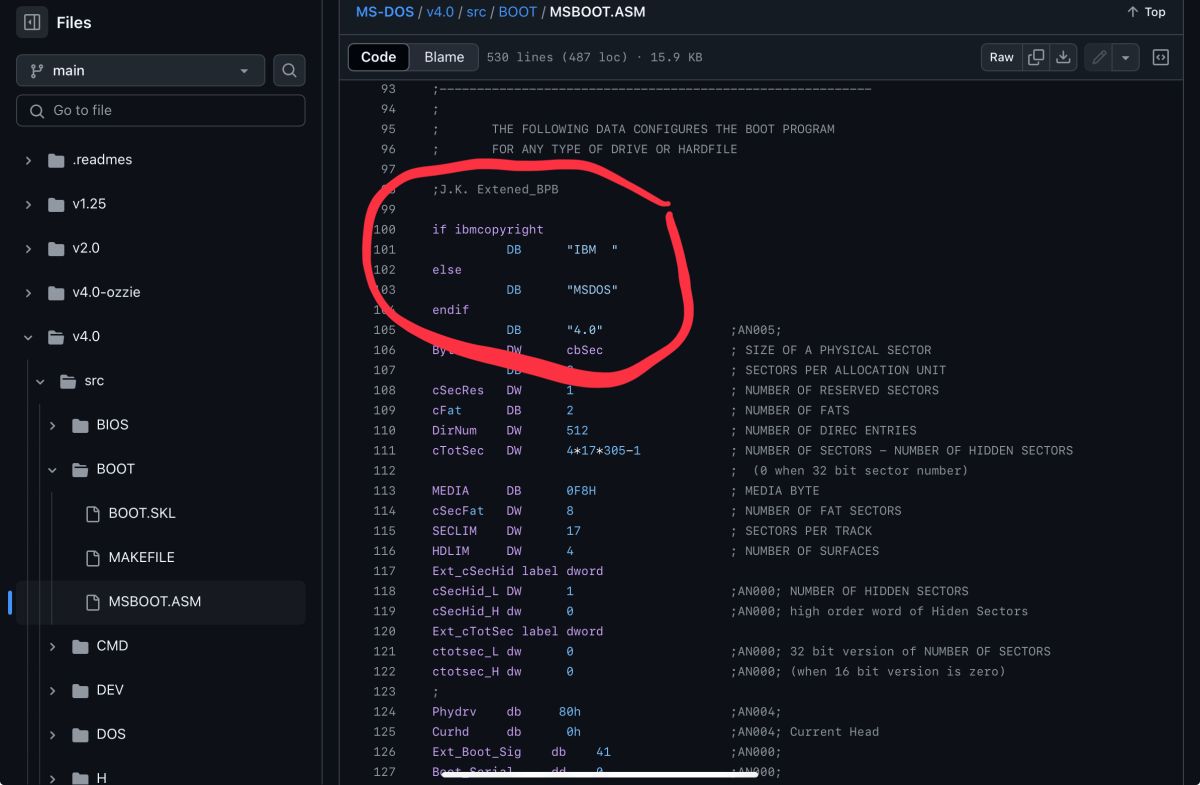Expand the CMD folder chevron
This screenshot has width=1200, height=785.
click(x=52, y=646)
